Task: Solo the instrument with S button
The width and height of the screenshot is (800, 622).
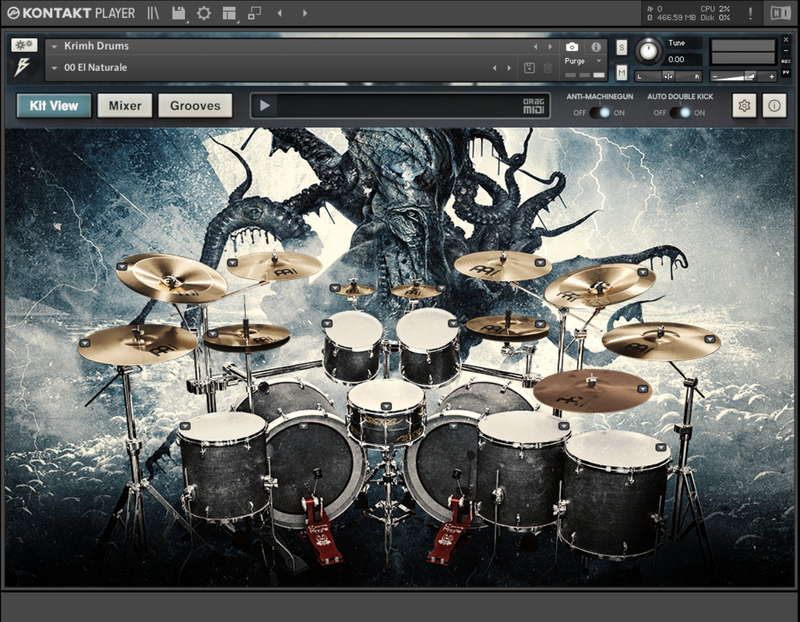Action: tap(622, 47)
